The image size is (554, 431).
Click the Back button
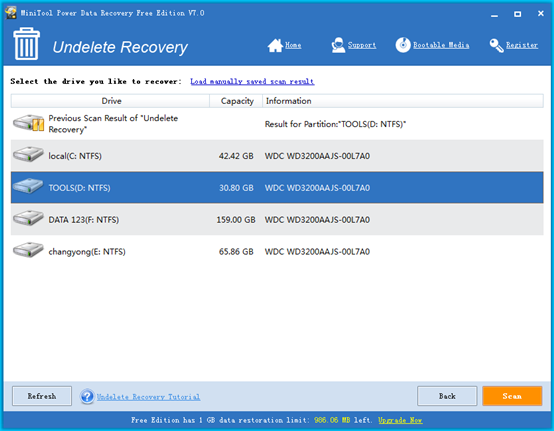447,396
